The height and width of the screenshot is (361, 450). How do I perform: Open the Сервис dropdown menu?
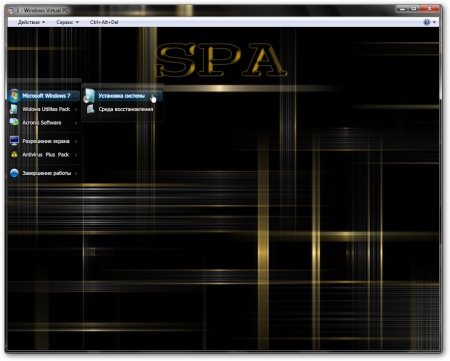(x=68, y=22)
